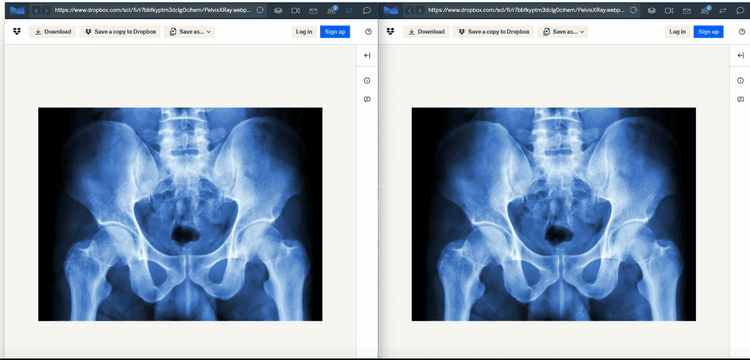The width and height of the screenshot is (750, 360).
Task: Open help question icon in right window
Action: [741, 32]
